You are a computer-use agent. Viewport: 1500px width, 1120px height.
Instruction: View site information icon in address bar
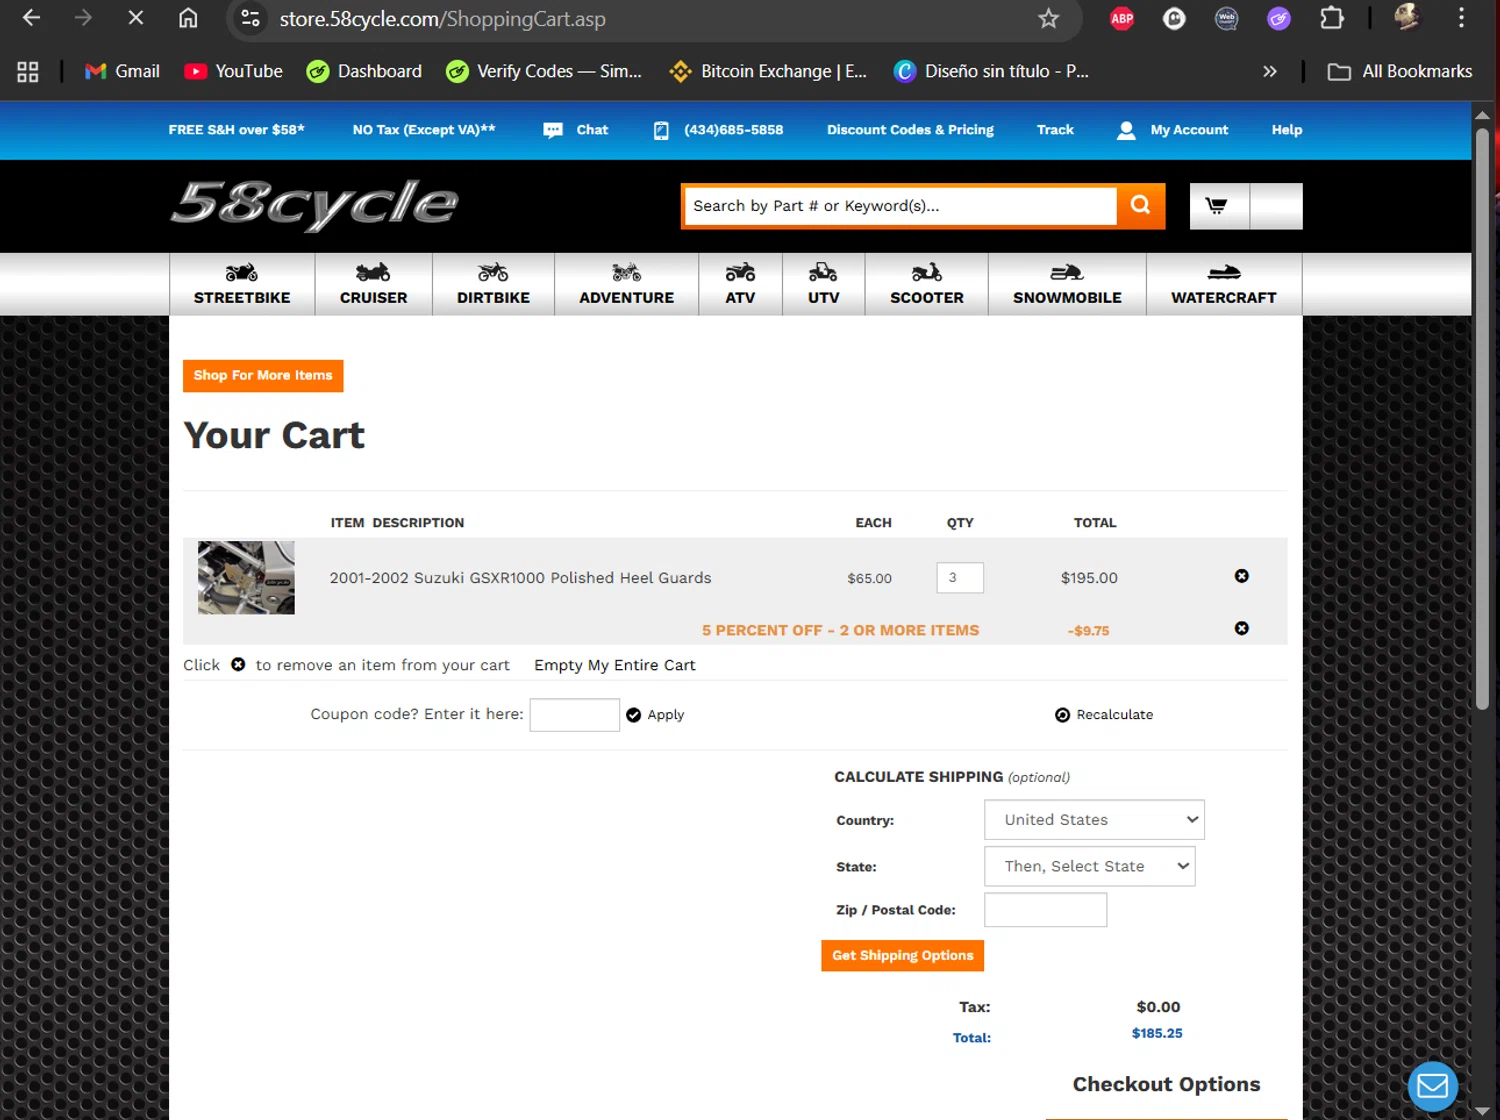[x=251, y=18]
